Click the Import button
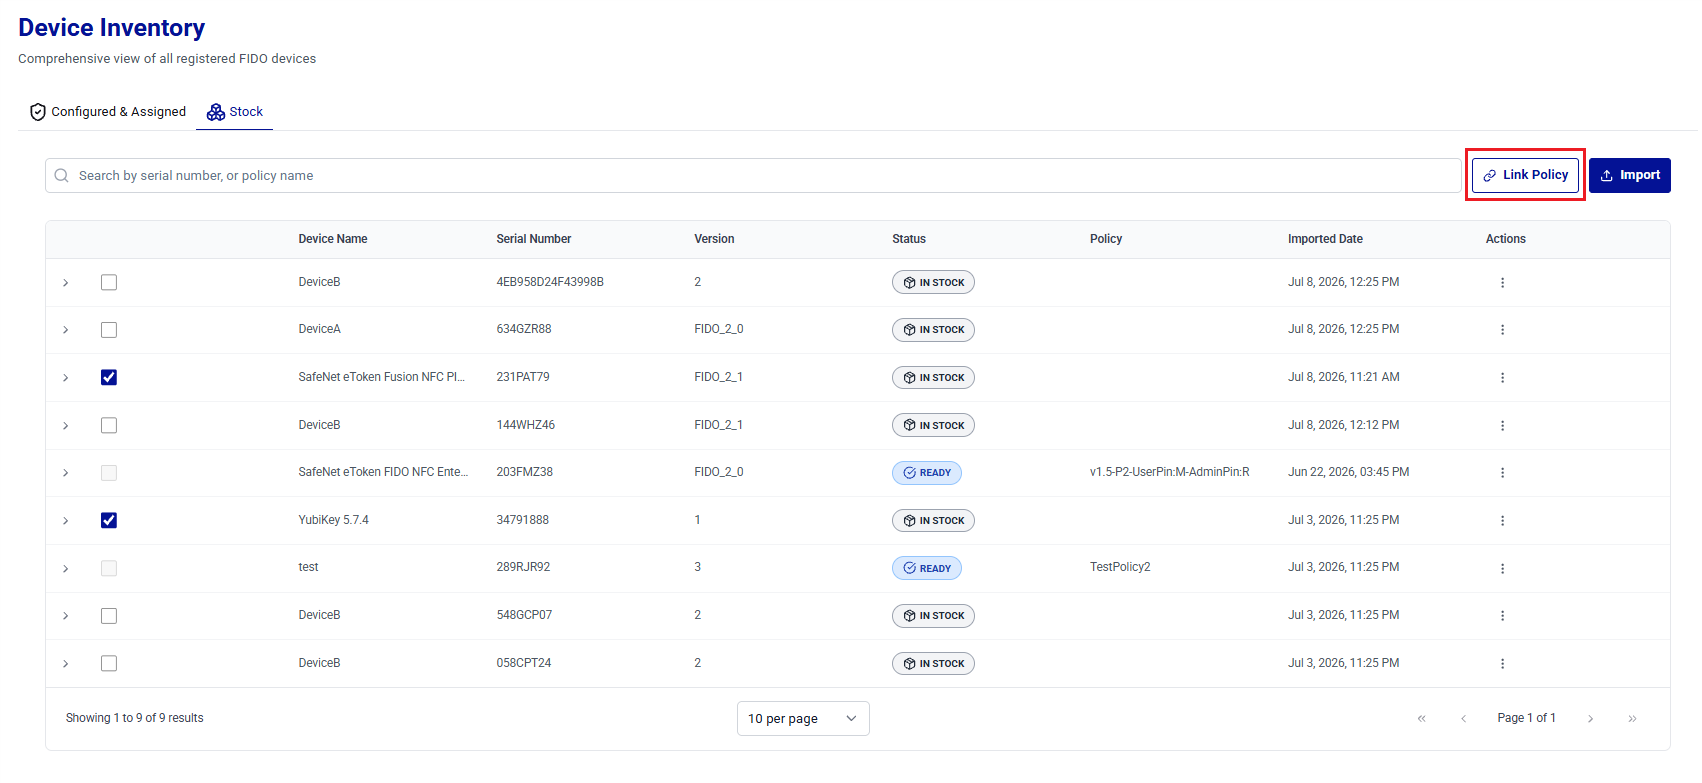 point(1630,175)
